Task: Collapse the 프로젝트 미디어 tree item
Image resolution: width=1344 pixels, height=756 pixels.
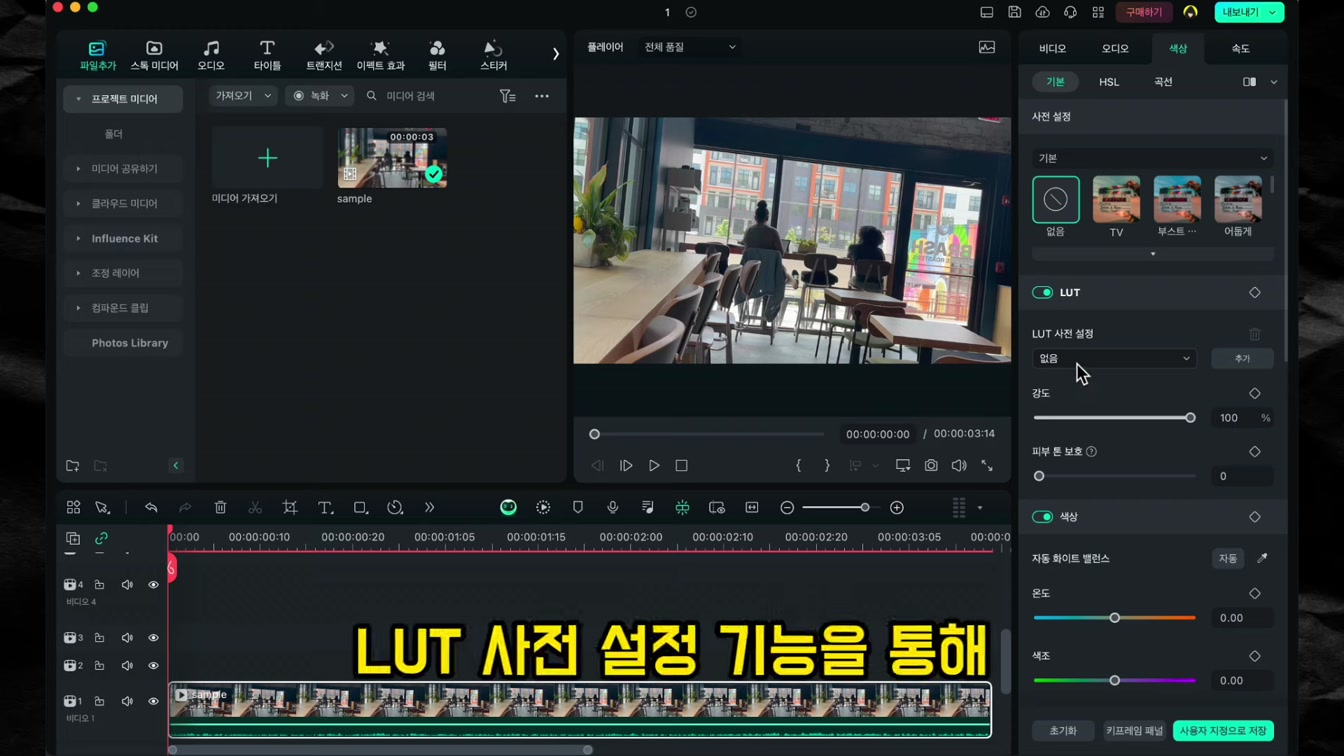Action: [78, 99]
